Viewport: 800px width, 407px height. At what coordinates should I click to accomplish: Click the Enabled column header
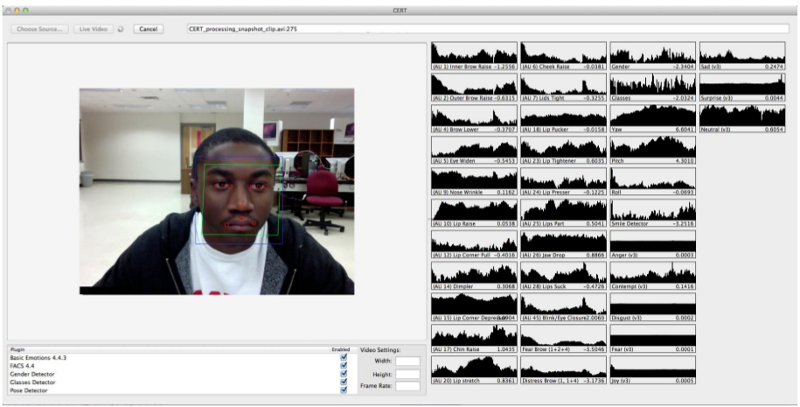[341, 350]
